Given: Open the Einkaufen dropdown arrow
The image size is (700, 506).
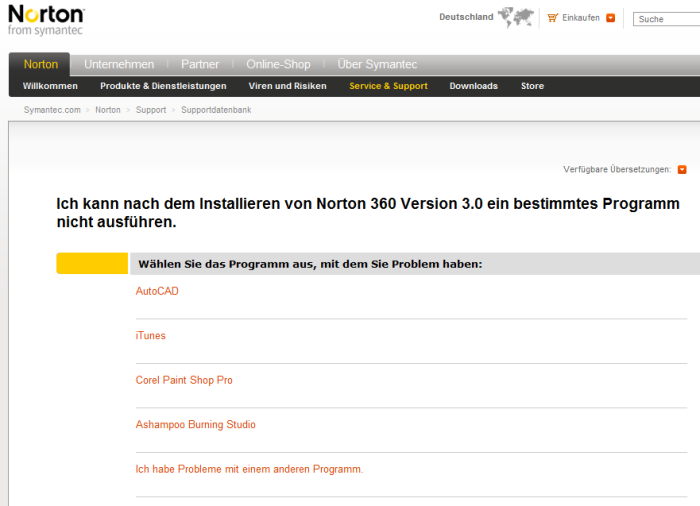Looking at the screenshot, I should pos(610,18).
